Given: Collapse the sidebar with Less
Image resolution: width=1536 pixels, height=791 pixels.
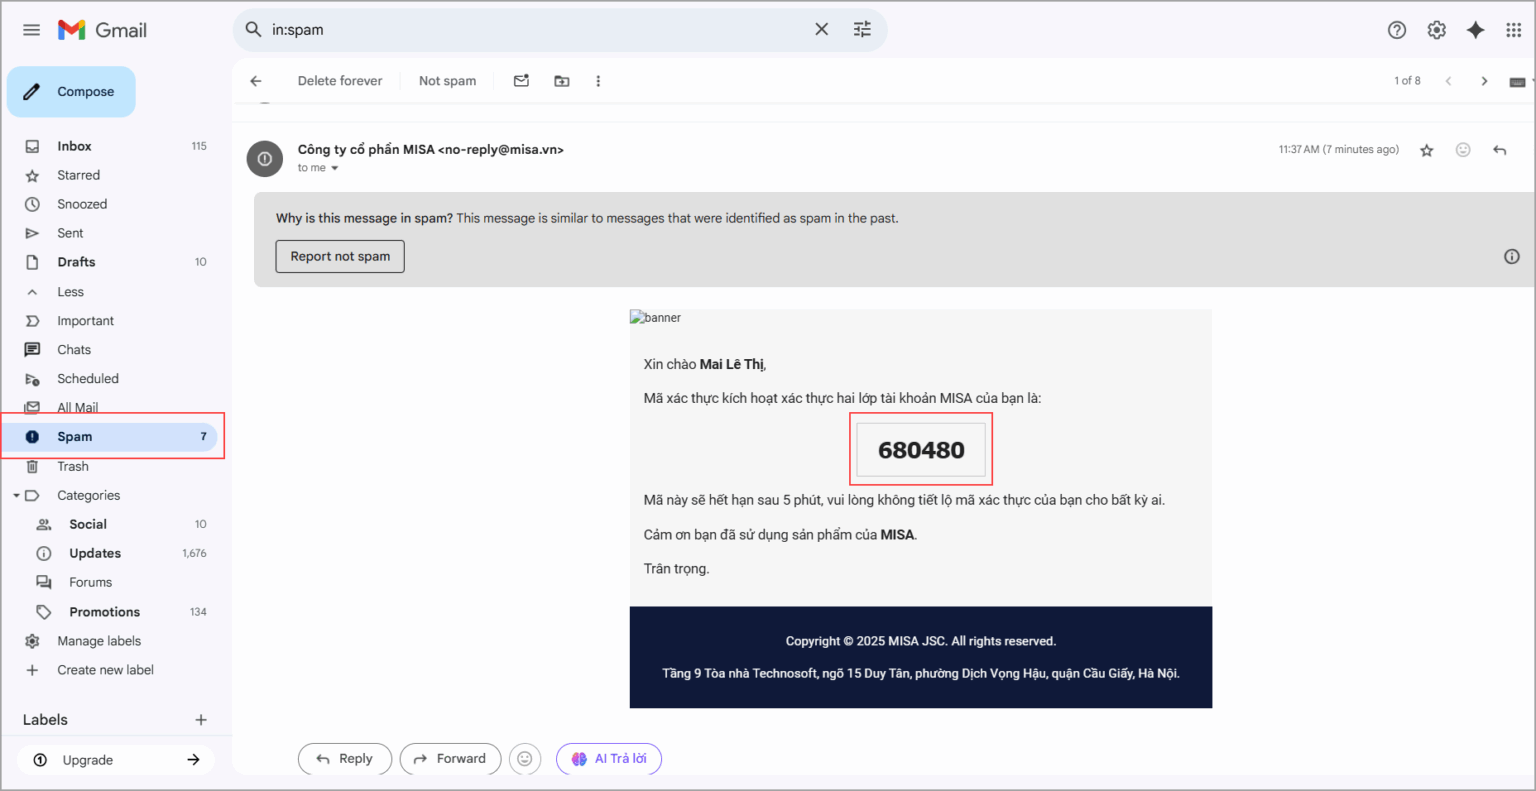Looking at the screenshot, I should 70,292.
